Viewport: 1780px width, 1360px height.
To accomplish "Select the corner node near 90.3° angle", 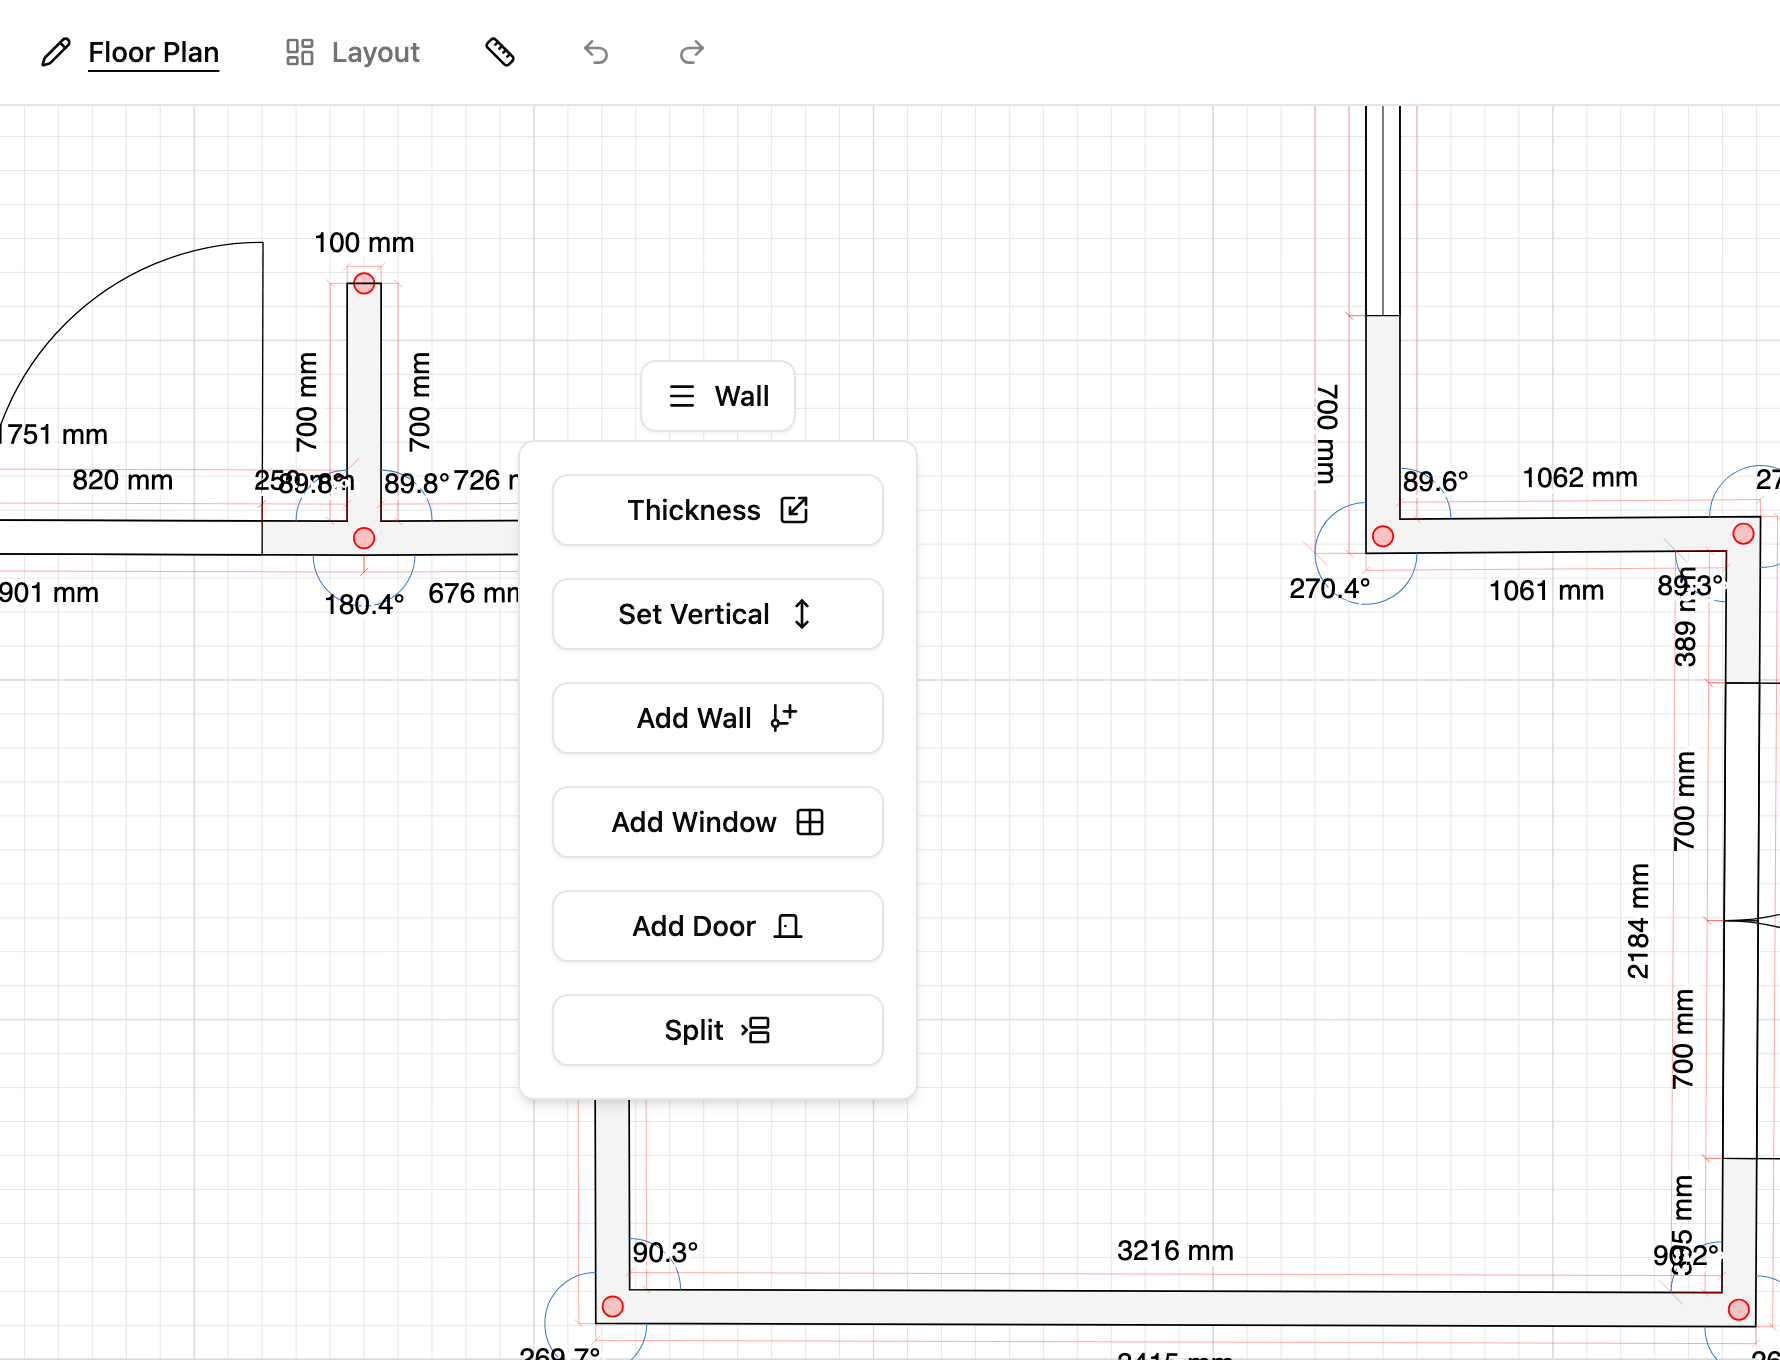I will 613,1306.
